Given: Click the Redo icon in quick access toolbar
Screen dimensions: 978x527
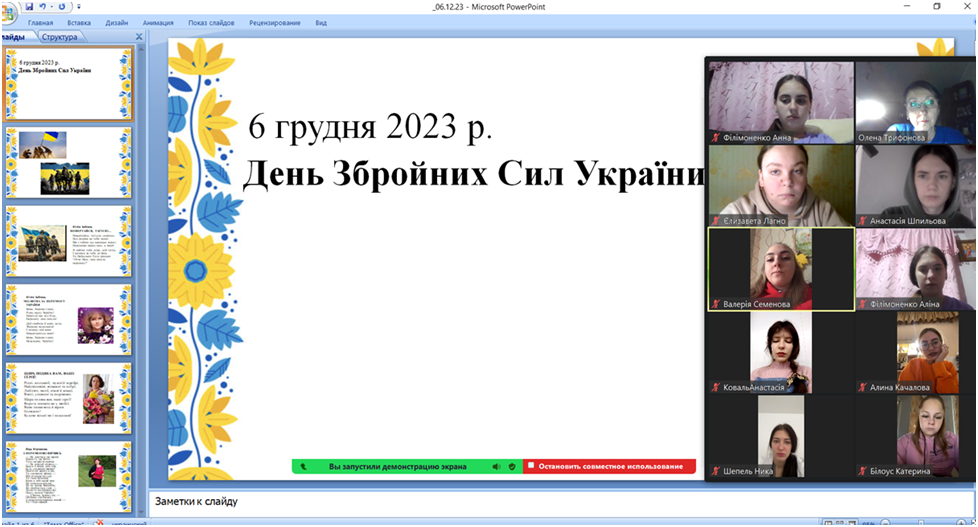Looking at the screenshot, I should pyautogui.click(x=62, y=6).
